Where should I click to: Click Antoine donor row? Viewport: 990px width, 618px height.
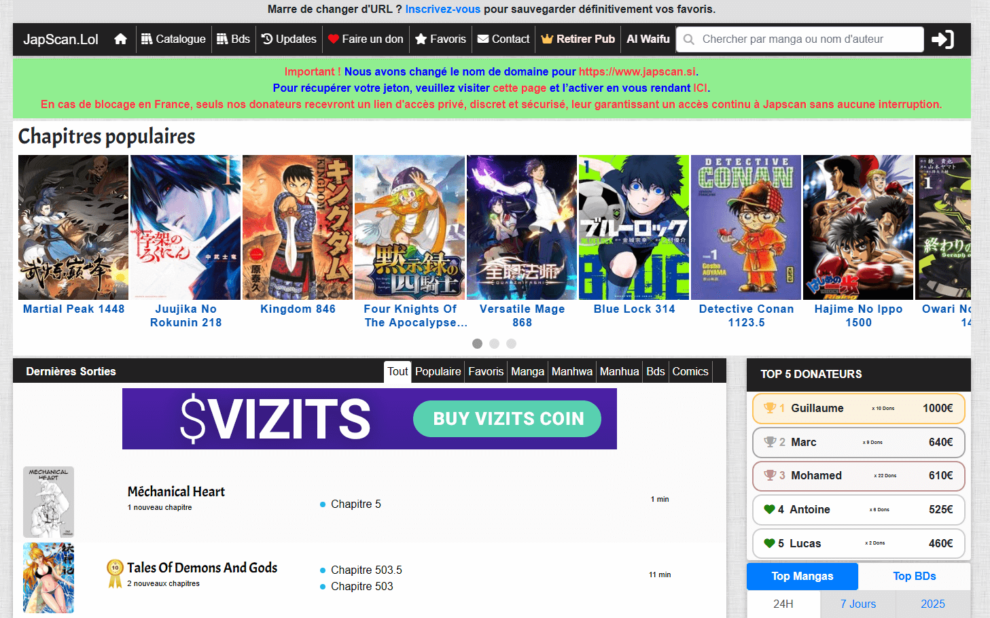tap(859, 509)
